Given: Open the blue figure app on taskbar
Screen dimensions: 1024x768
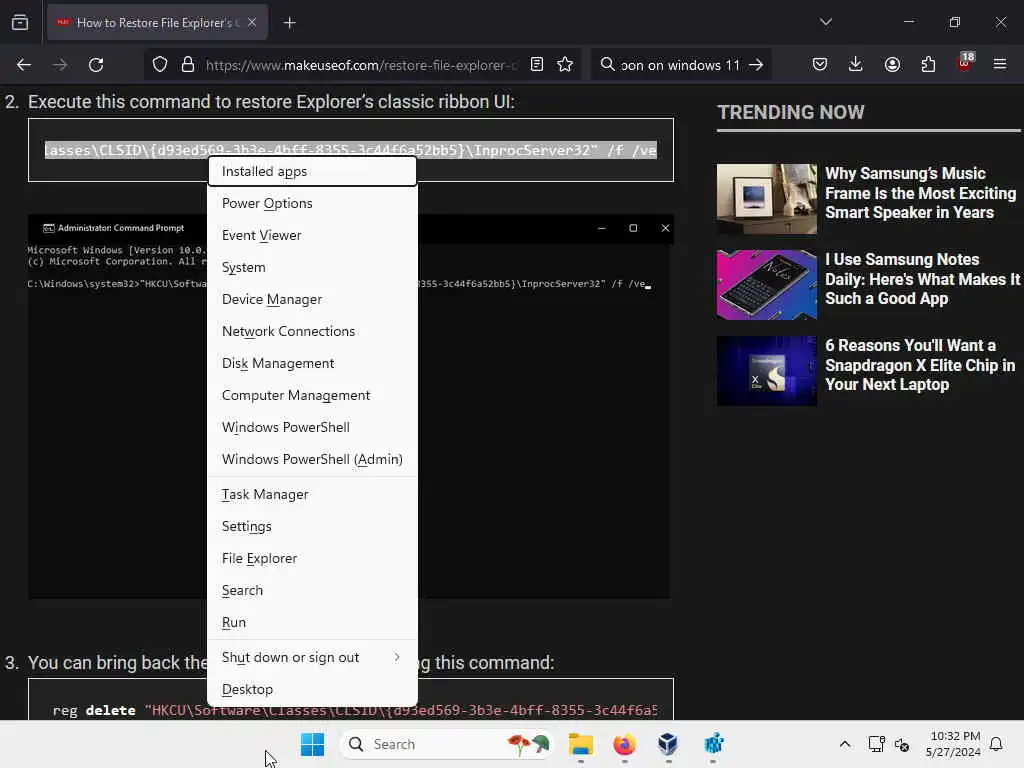Looking at the screenshot, I should [x=713, y=744].
